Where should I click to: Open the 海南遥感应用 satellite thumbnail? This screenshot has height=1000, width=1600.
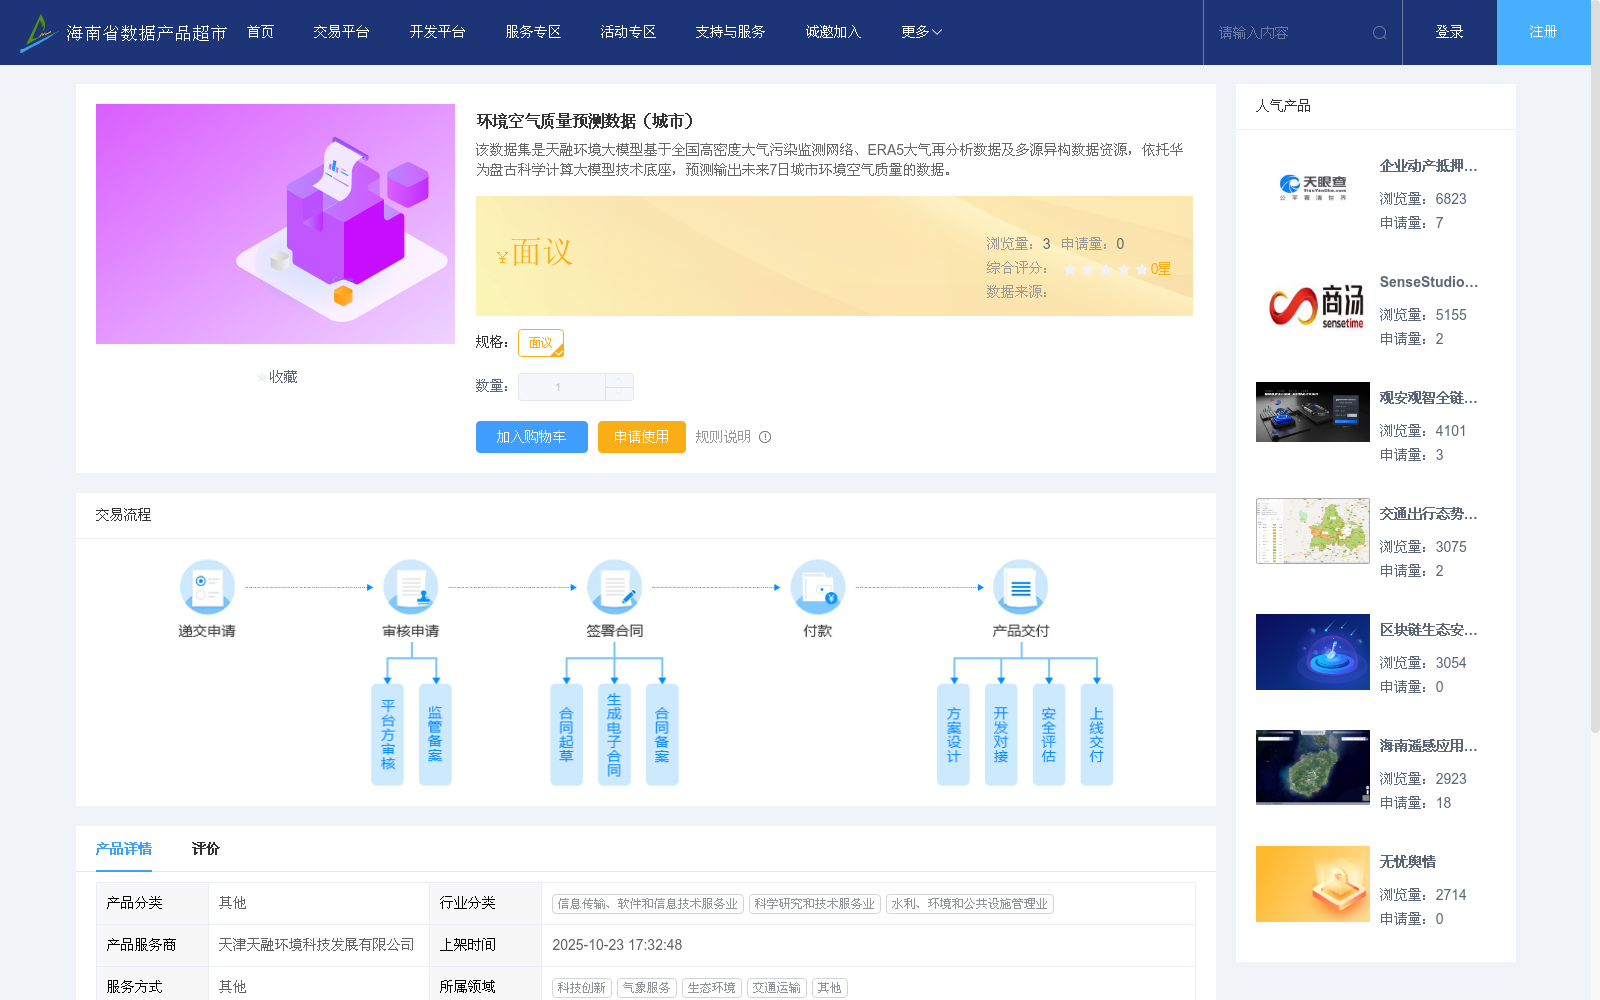1313,768
